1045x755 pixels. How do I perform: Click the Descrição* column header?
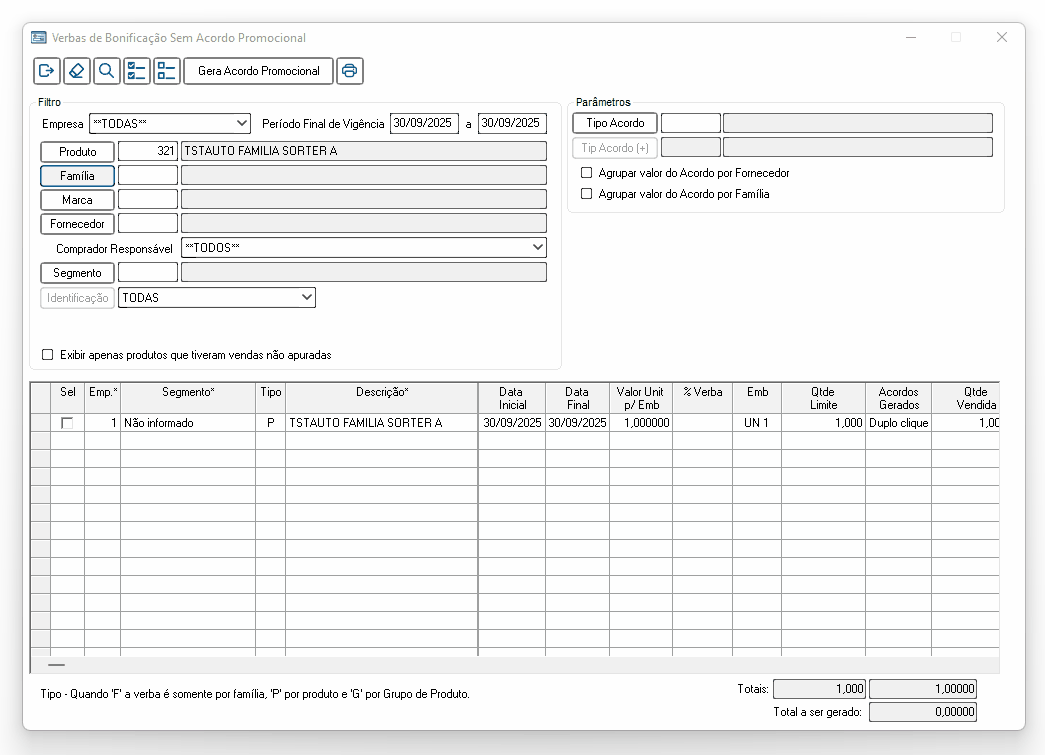click(x=382, y=398)
